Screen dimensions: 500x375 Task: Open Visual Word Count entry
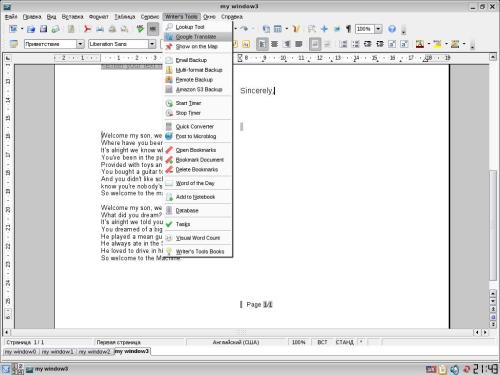198,238
